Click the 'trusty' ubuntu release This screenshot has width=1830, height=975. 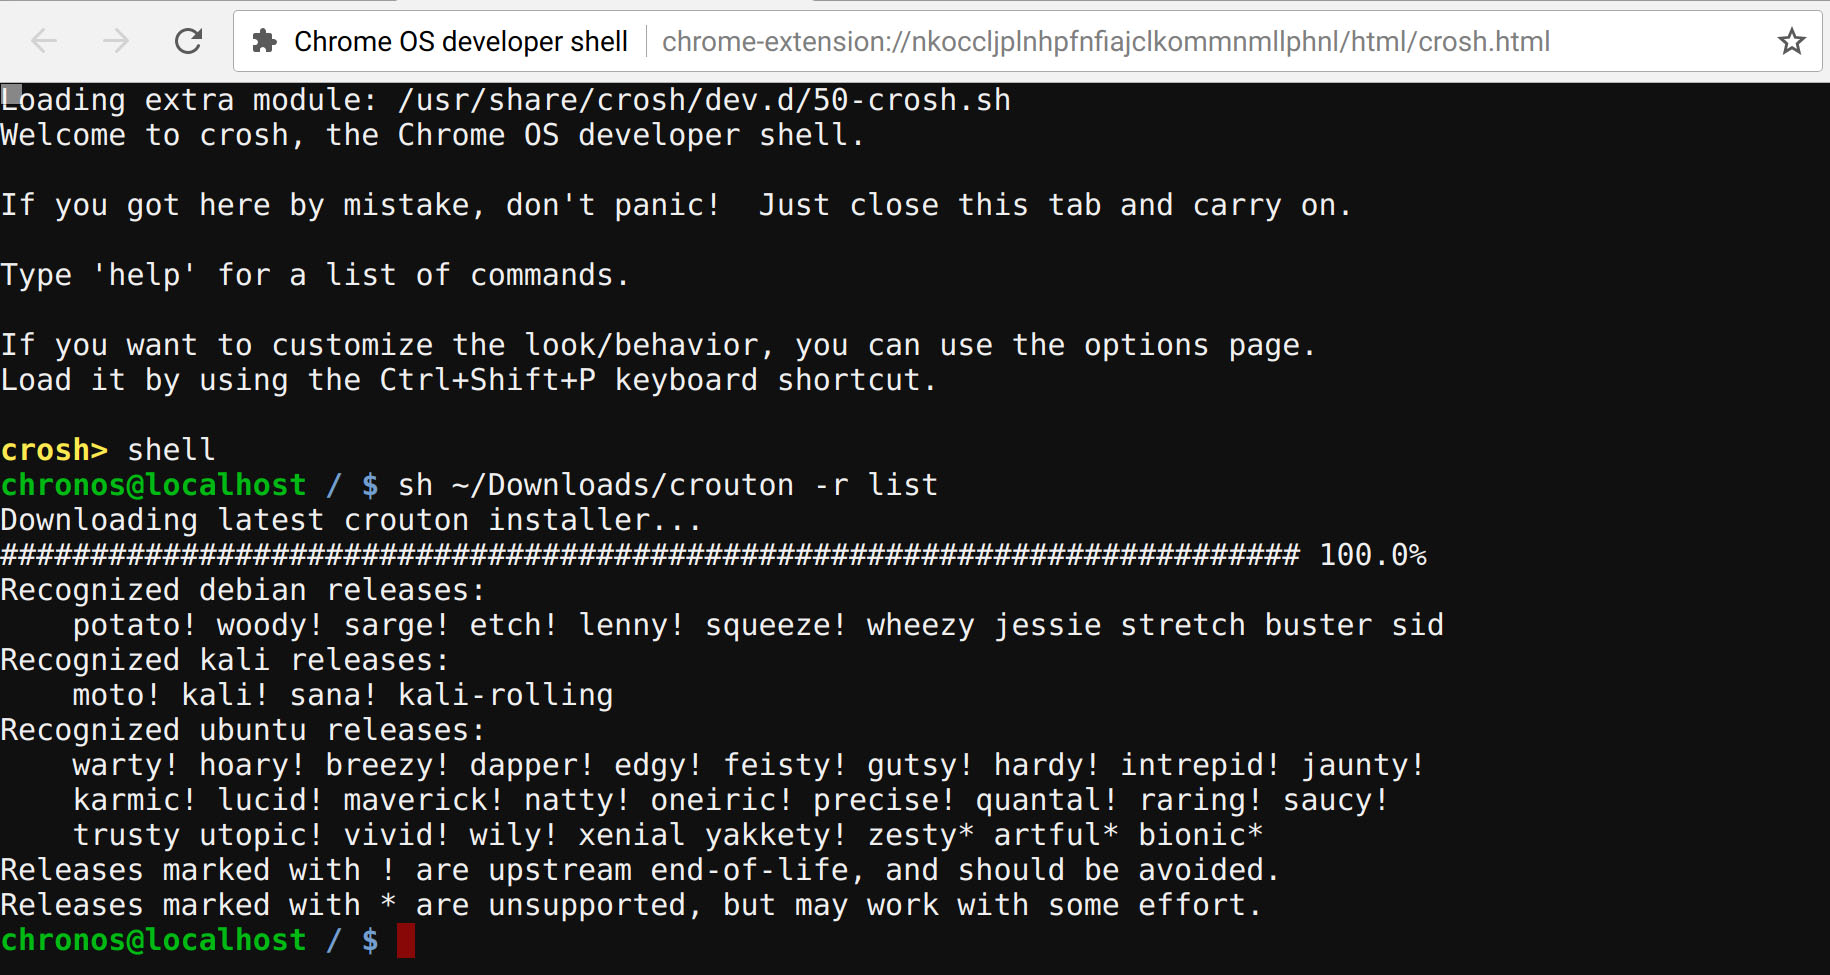point(126,835)
